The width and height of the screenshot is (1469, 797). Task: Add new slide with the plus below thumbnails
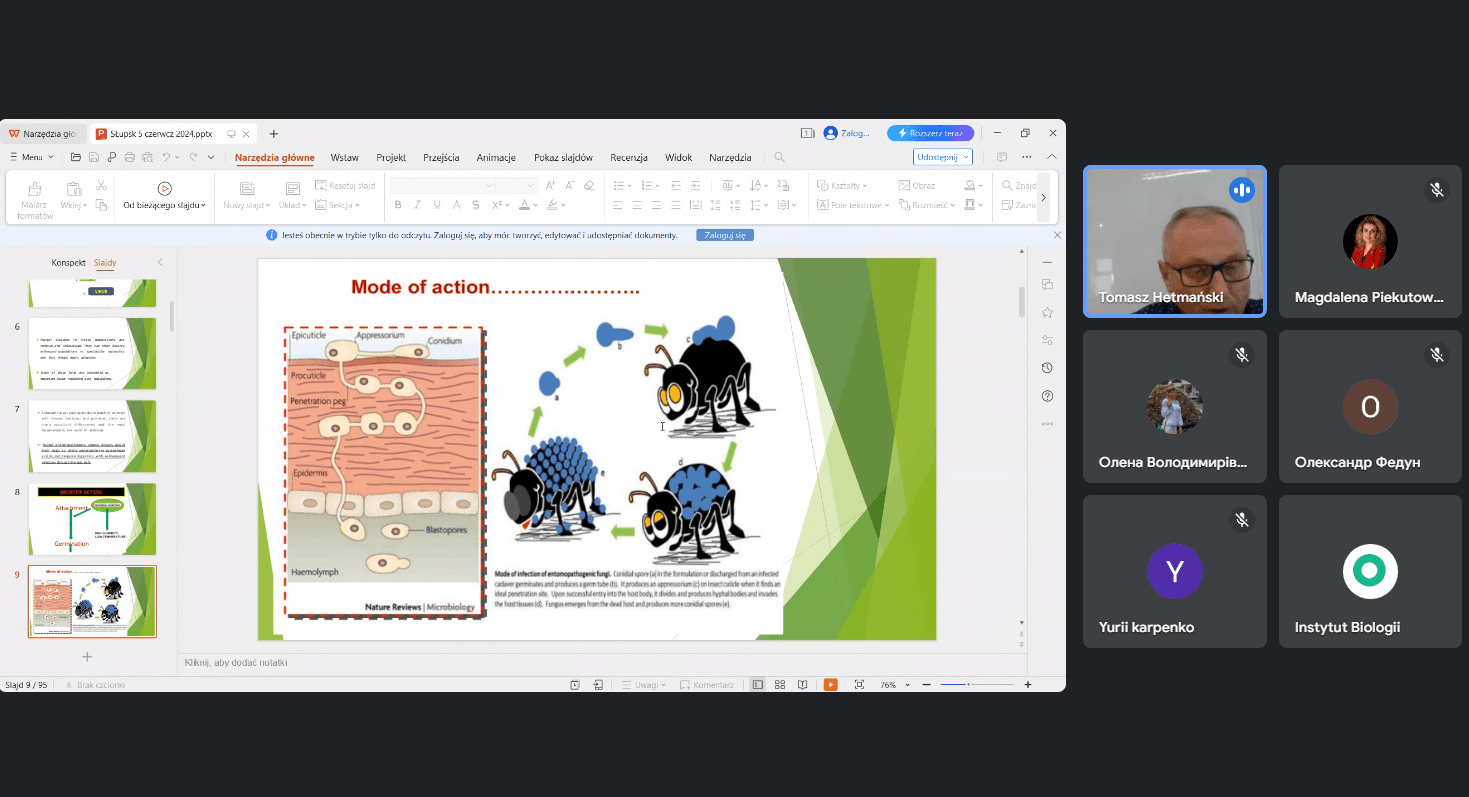87,657
